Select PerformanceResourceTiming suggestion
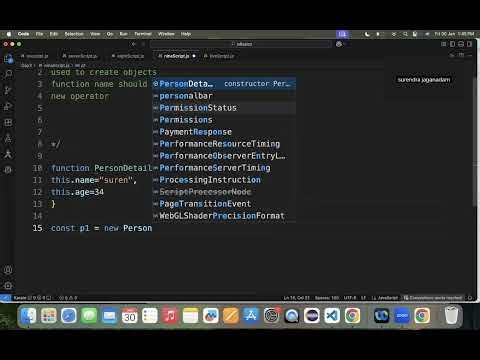The height and width of the screenshot is (360, 480). (x=224, y=144)
